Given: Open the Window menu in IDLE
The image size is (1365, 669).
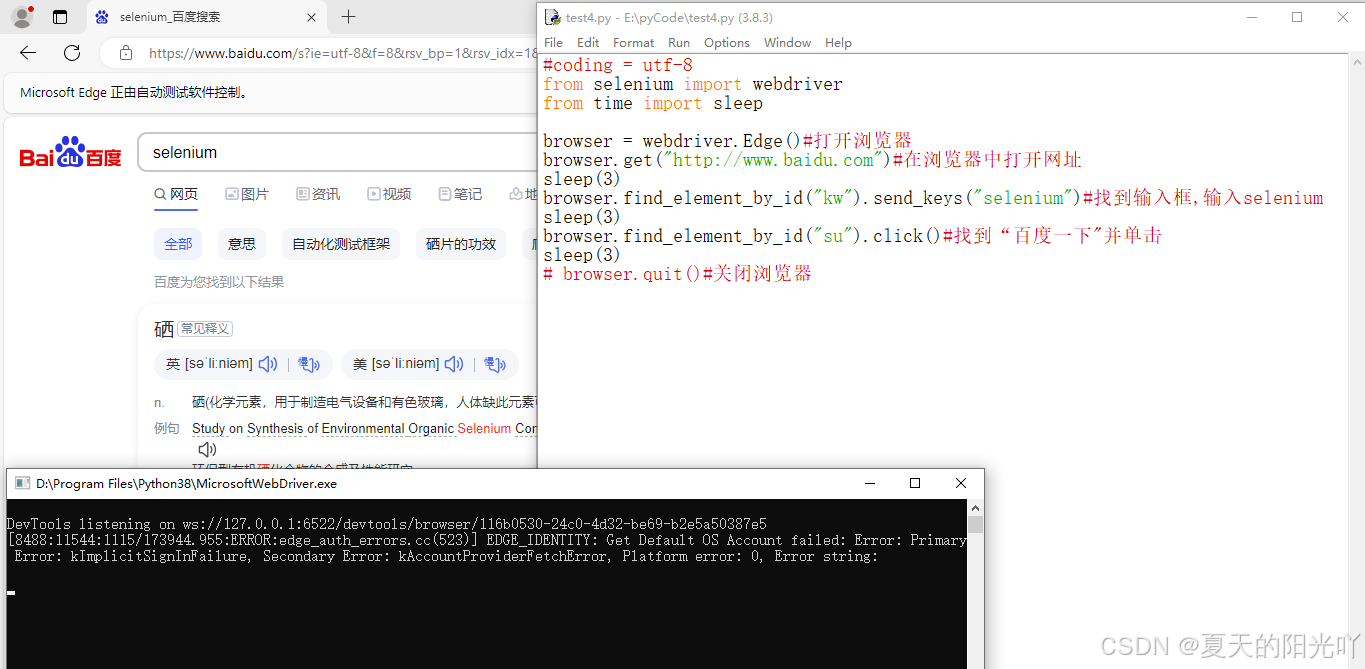Looking at the screenshot, I should [x=787, y=42].
